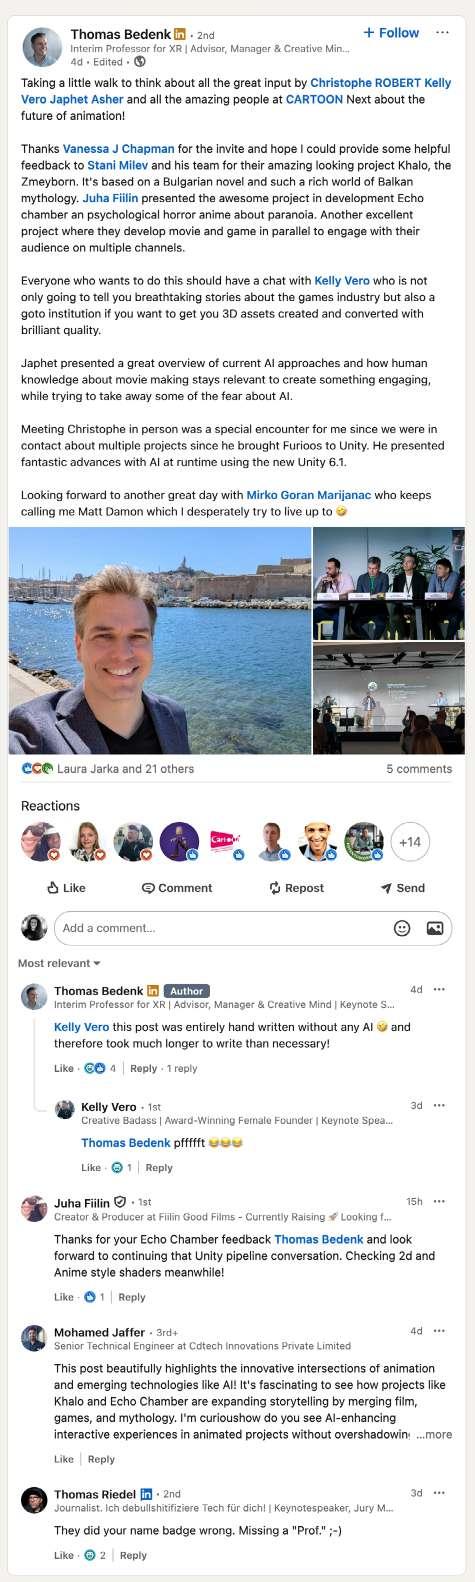
Task: Open the large seaside selfie photo
Action: (x=159, y=640)
